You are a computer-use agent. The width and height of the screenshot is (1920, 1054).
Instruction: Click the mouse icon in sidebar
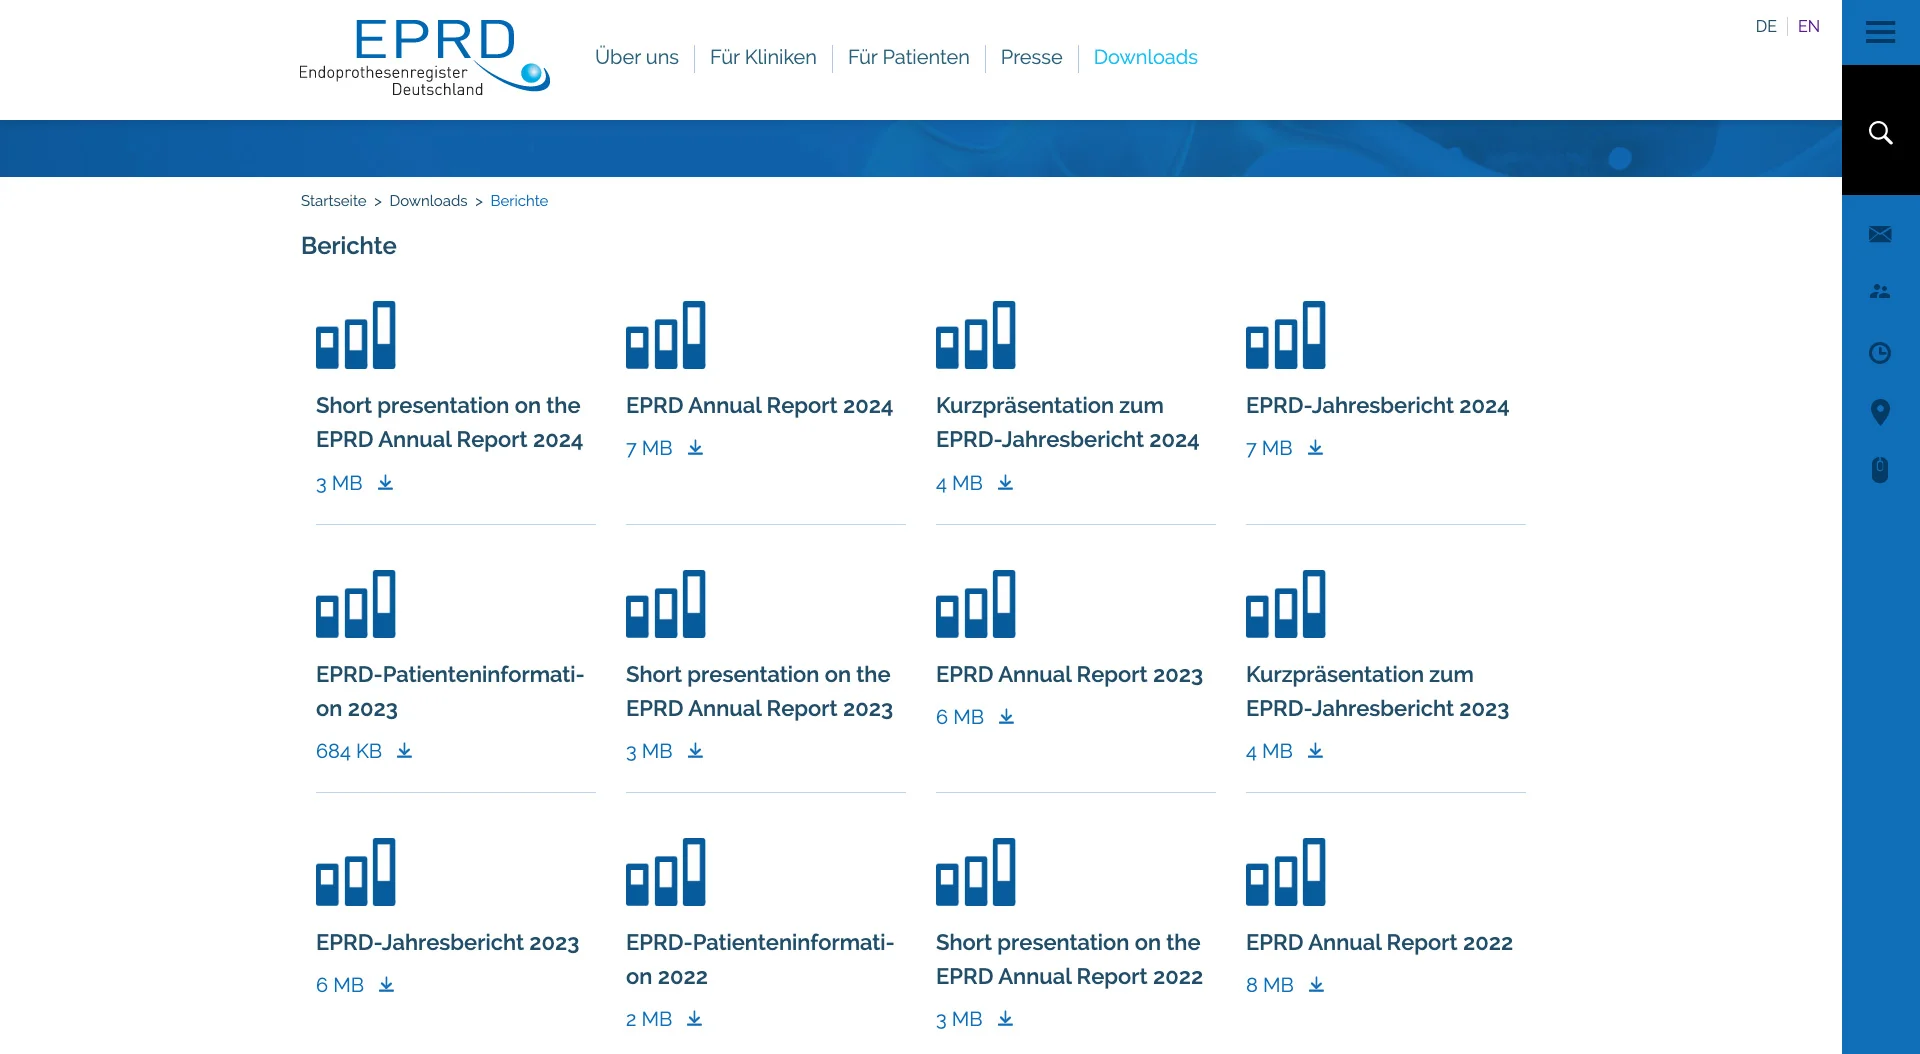coord(1880,470)
